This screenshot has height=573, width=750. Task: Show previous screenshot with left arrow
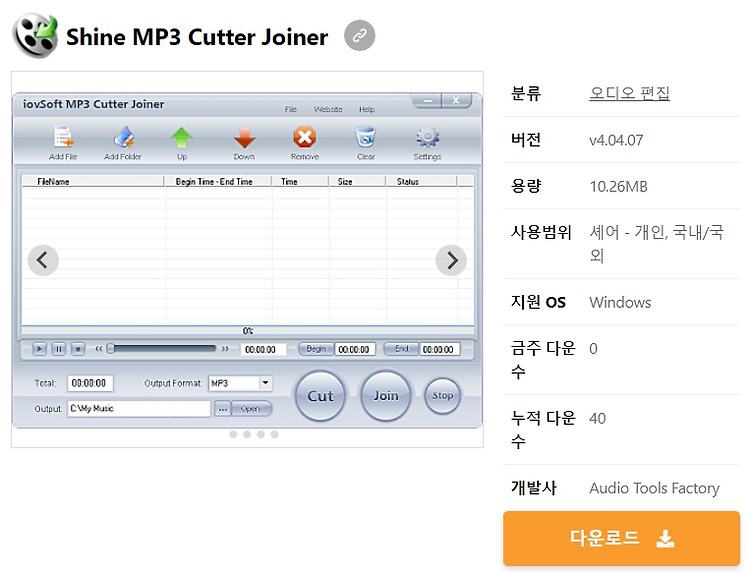(x=43, y=260)
